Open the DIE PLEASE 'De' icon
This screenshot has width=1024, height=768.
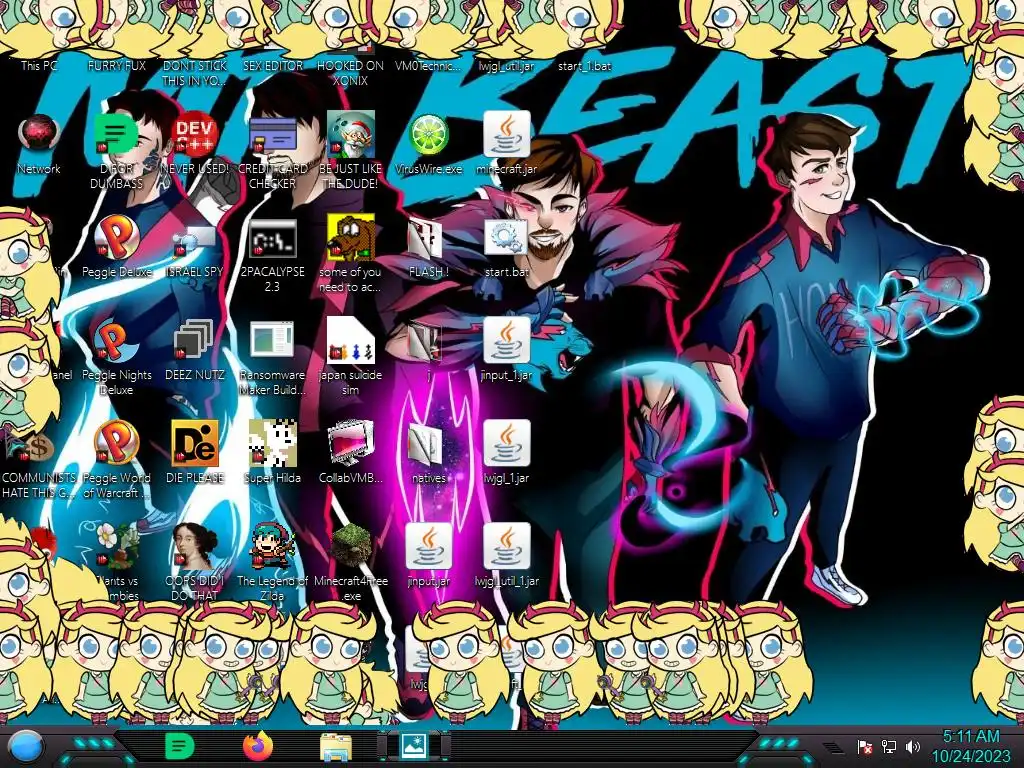point(194,443)
